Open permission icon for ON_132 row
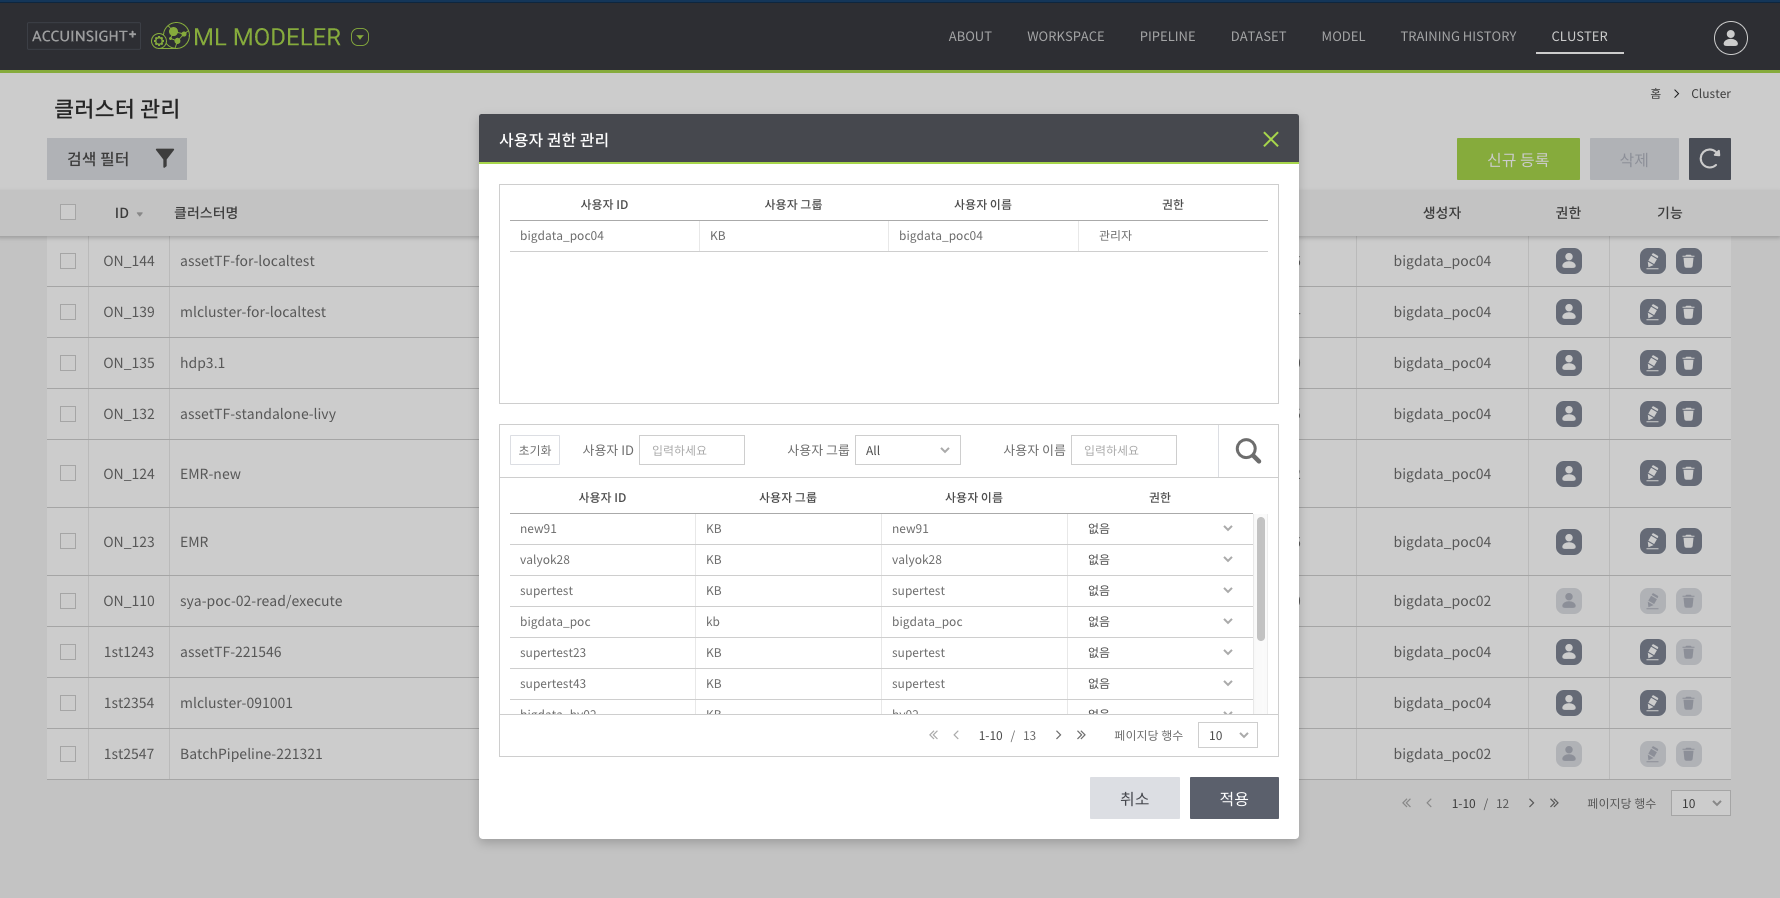 tap(1569, 414)
